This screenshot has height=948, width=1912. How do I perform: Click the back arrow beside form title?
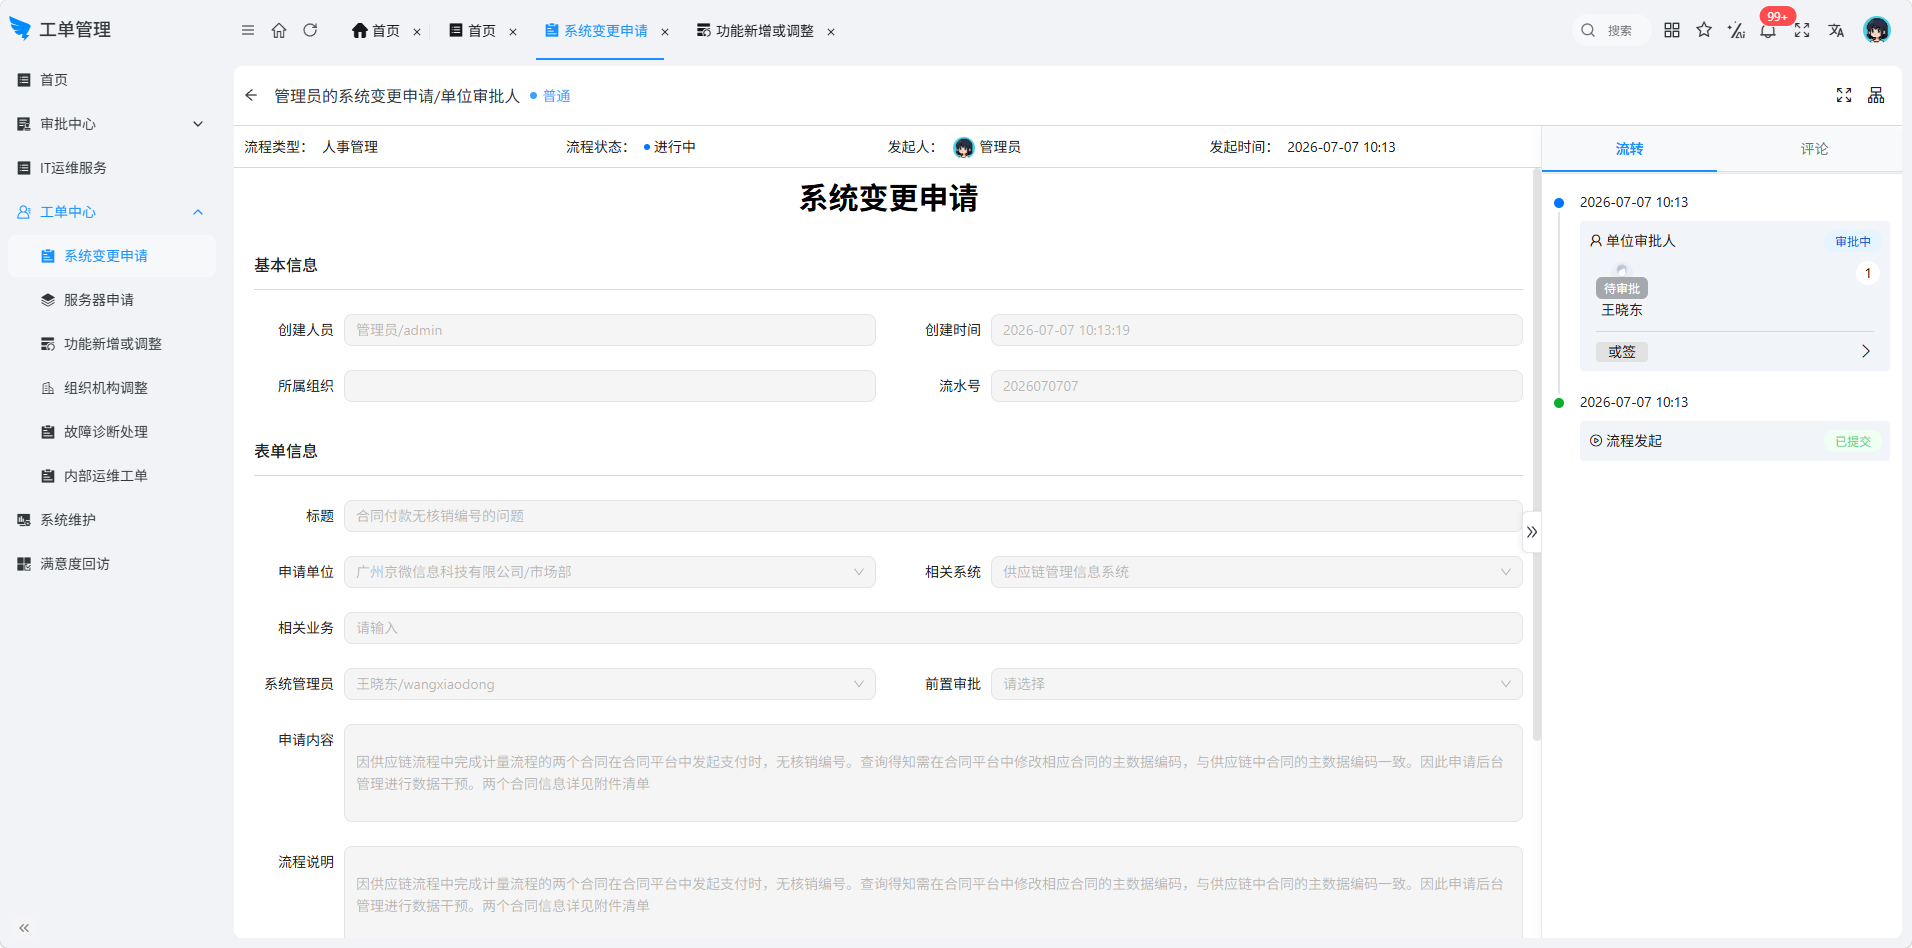click(251, 95)
